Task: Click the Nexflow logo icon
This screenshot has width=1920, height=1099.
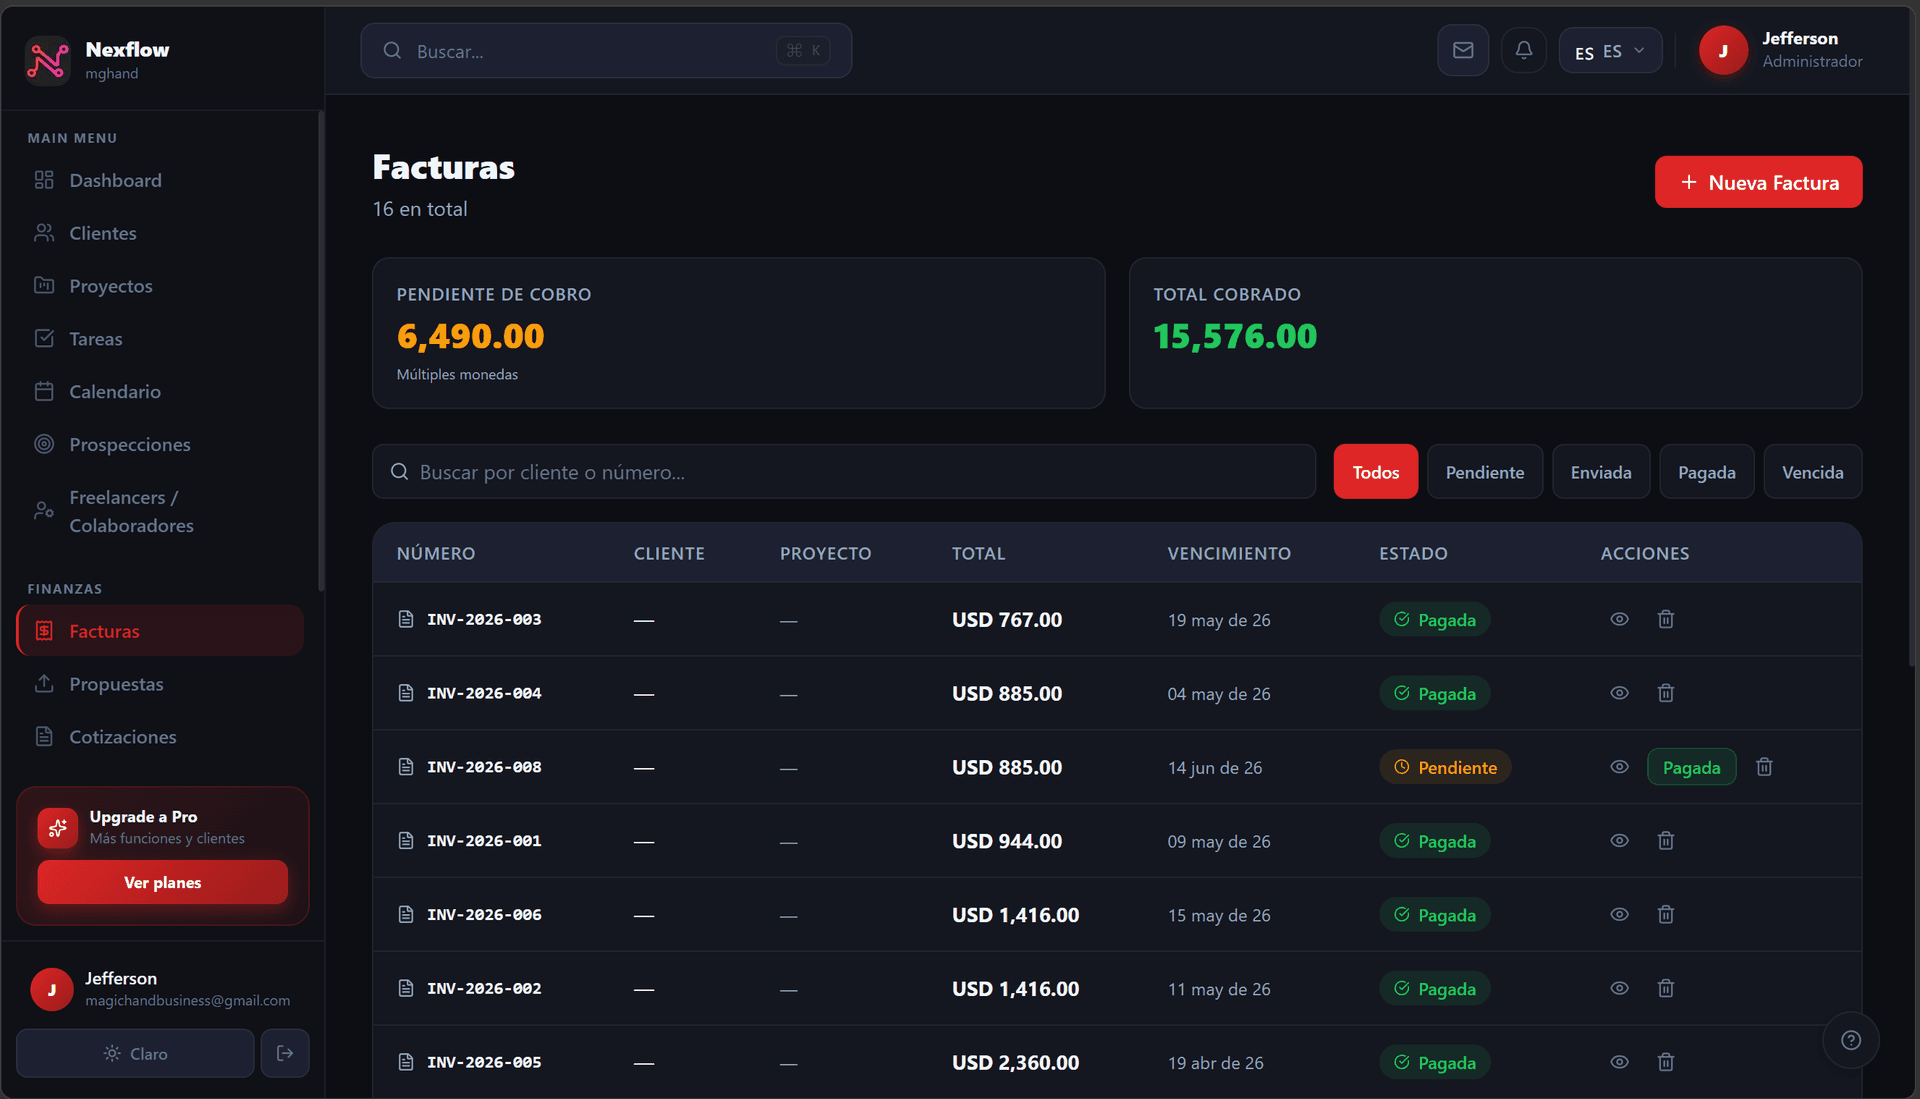Action: pyautogui.click(x=47, y=61)
